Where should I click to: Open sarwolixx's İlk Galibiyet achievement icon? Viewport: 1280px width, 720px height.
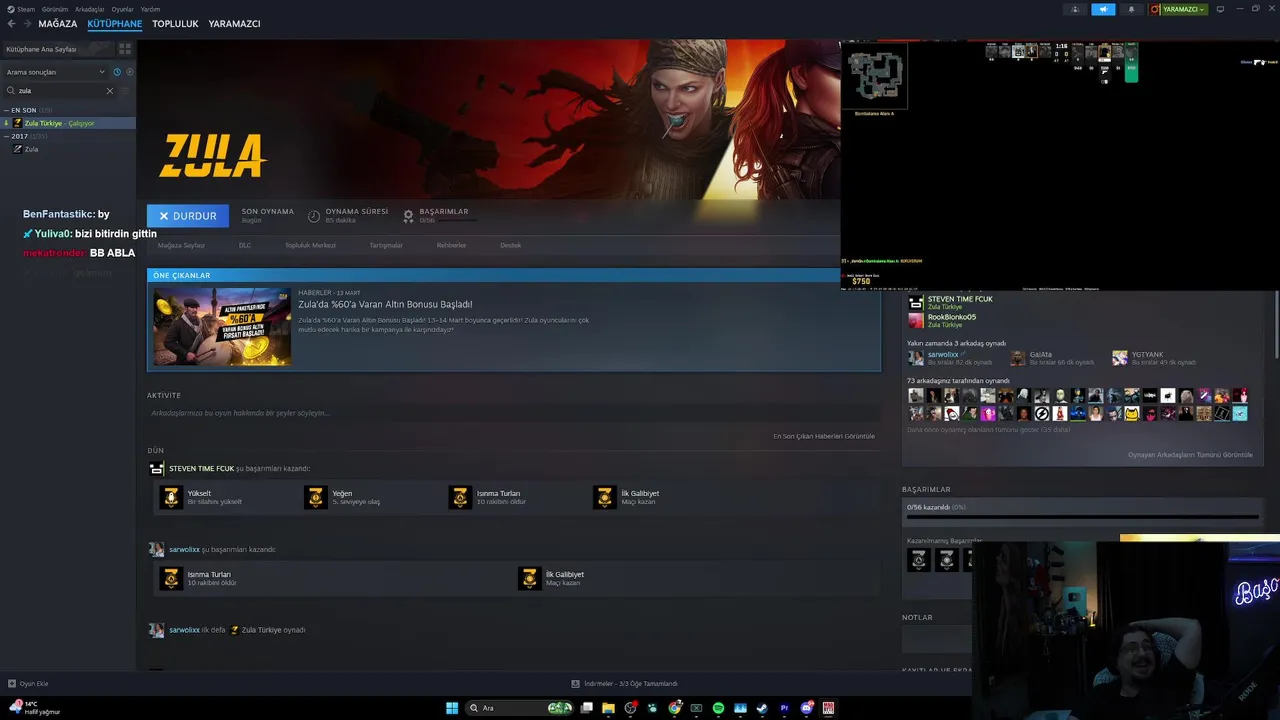(529, 578)
